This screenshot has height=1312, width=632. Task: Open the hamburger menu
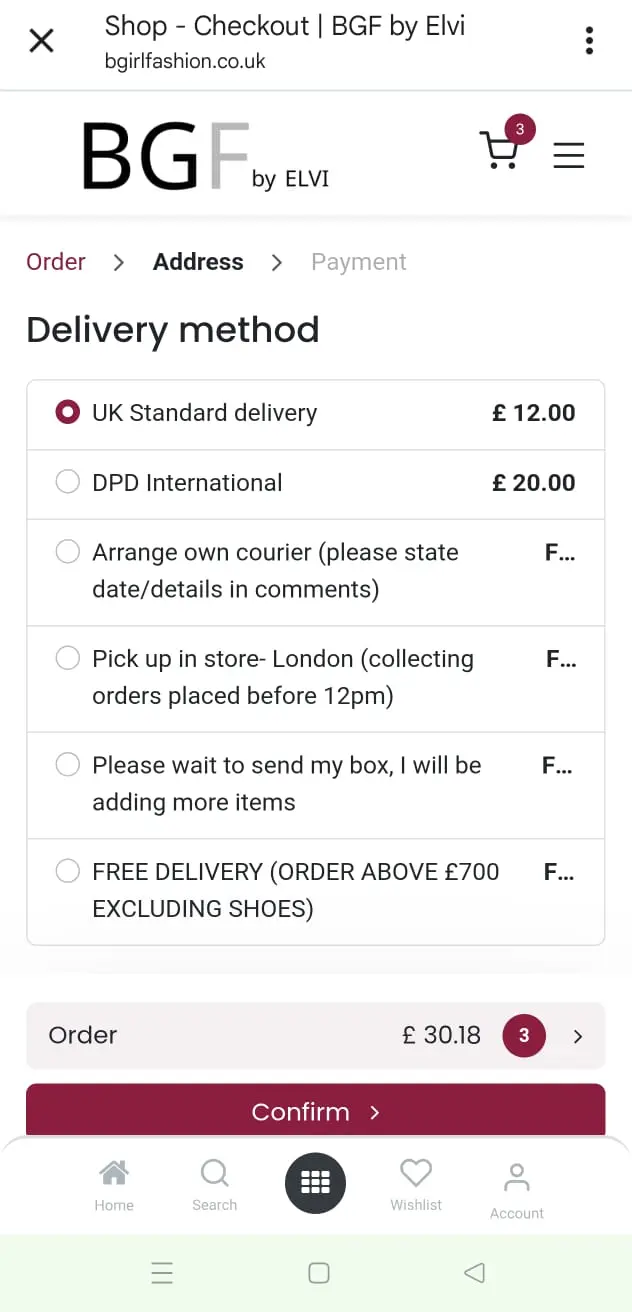[568, 155]
